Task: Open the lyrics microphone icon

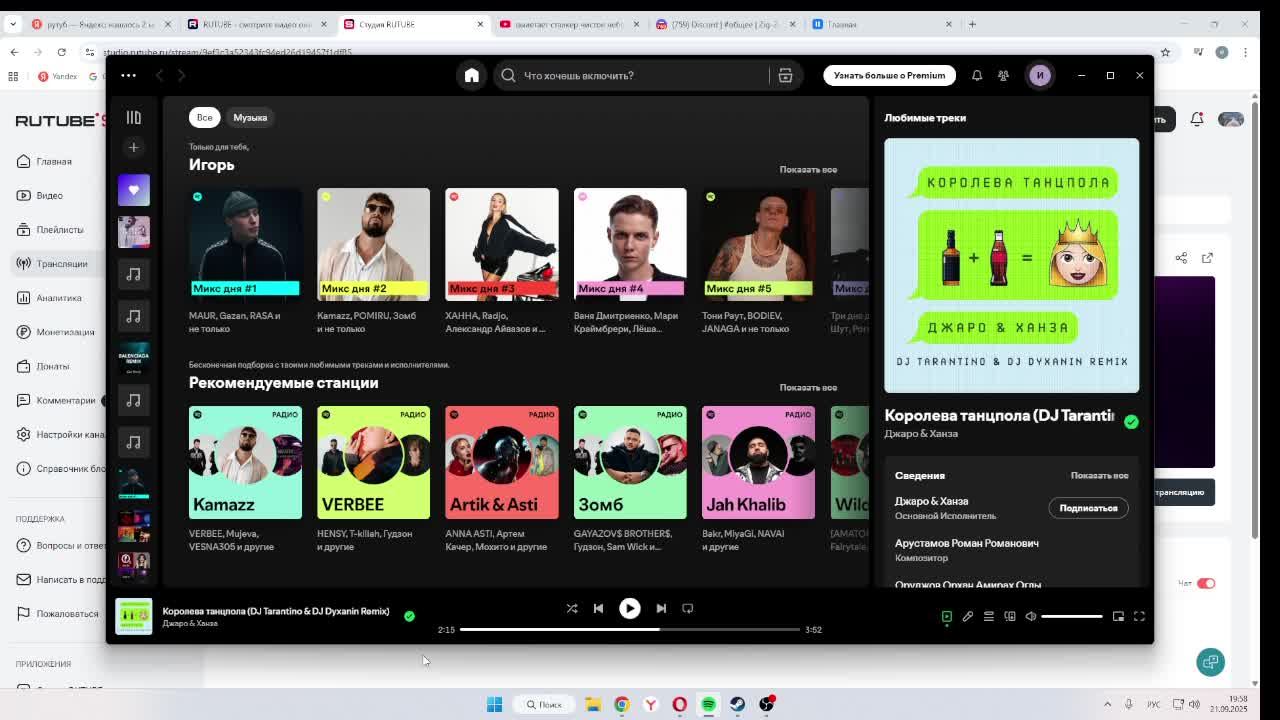Action: point(967,616)
